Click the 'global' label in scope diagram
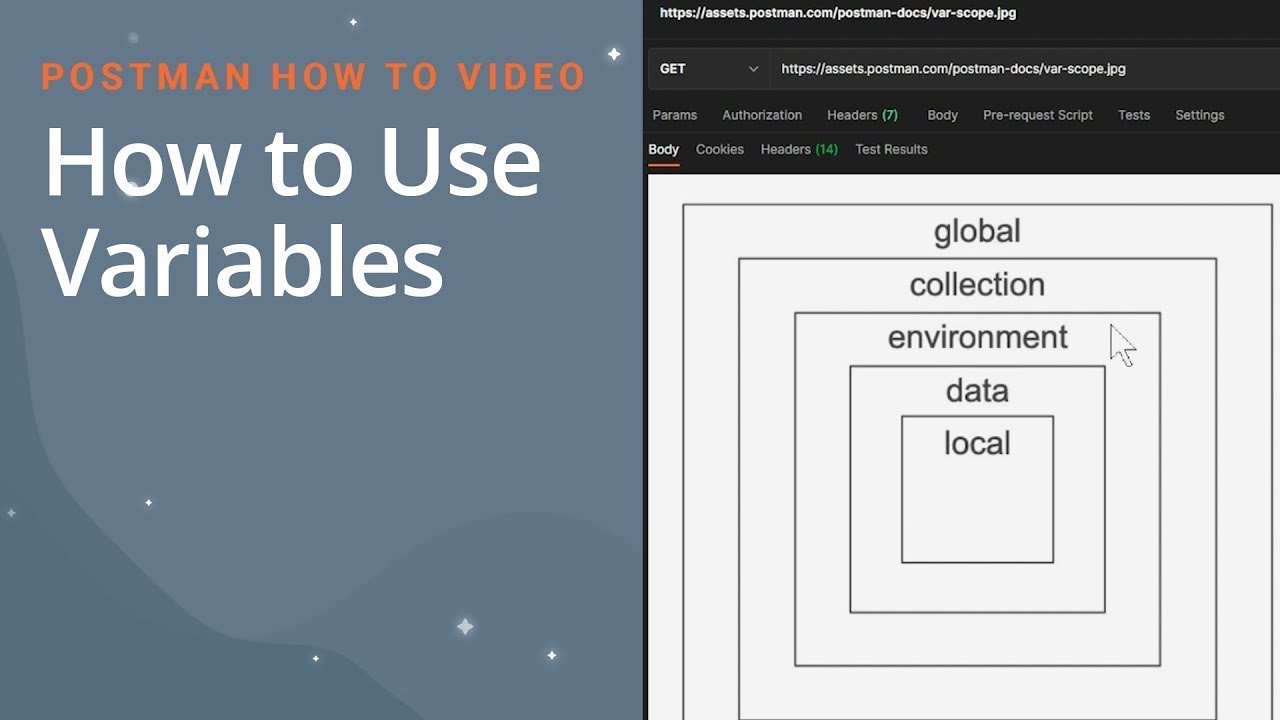The height and width of the screenshot is (720, 1280). 977,232
